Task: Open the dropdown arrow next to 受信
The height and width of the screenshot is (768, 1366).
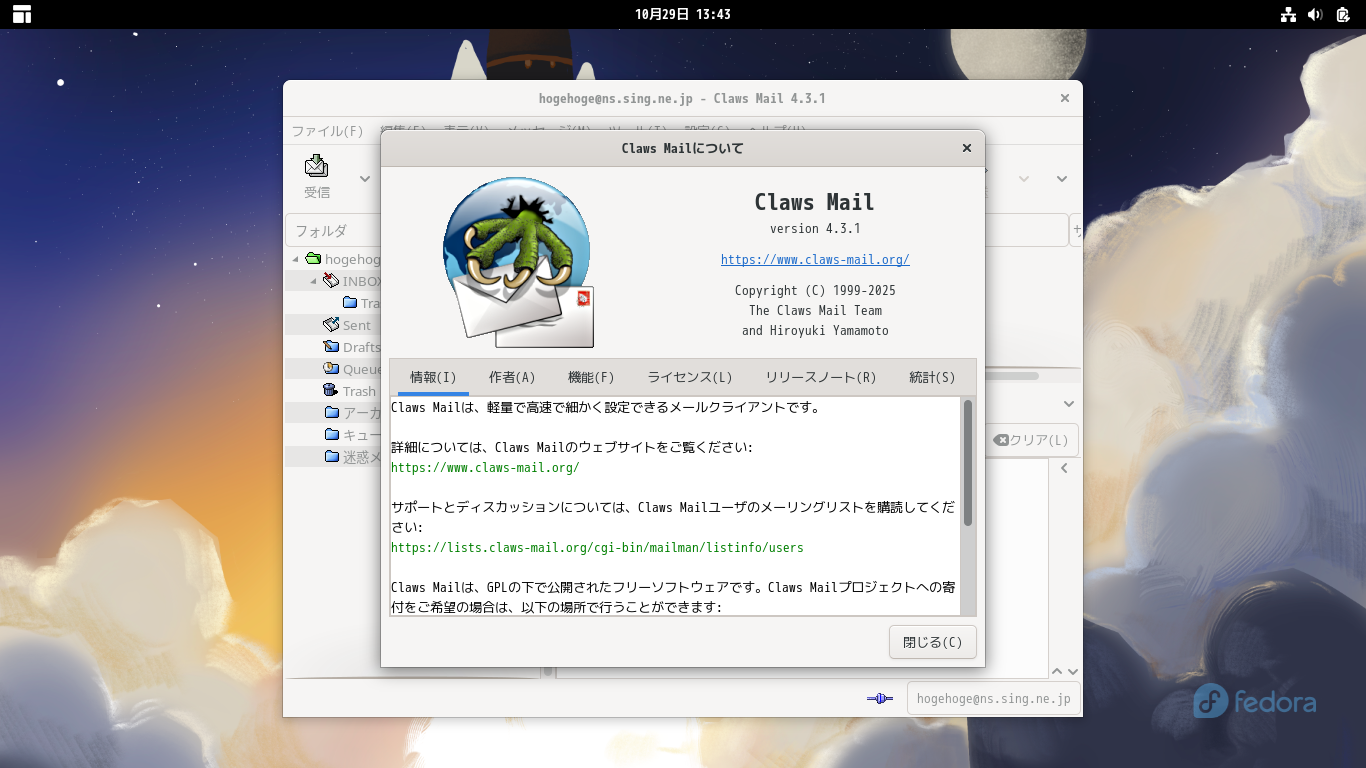Action: click(x=365, y=179)
